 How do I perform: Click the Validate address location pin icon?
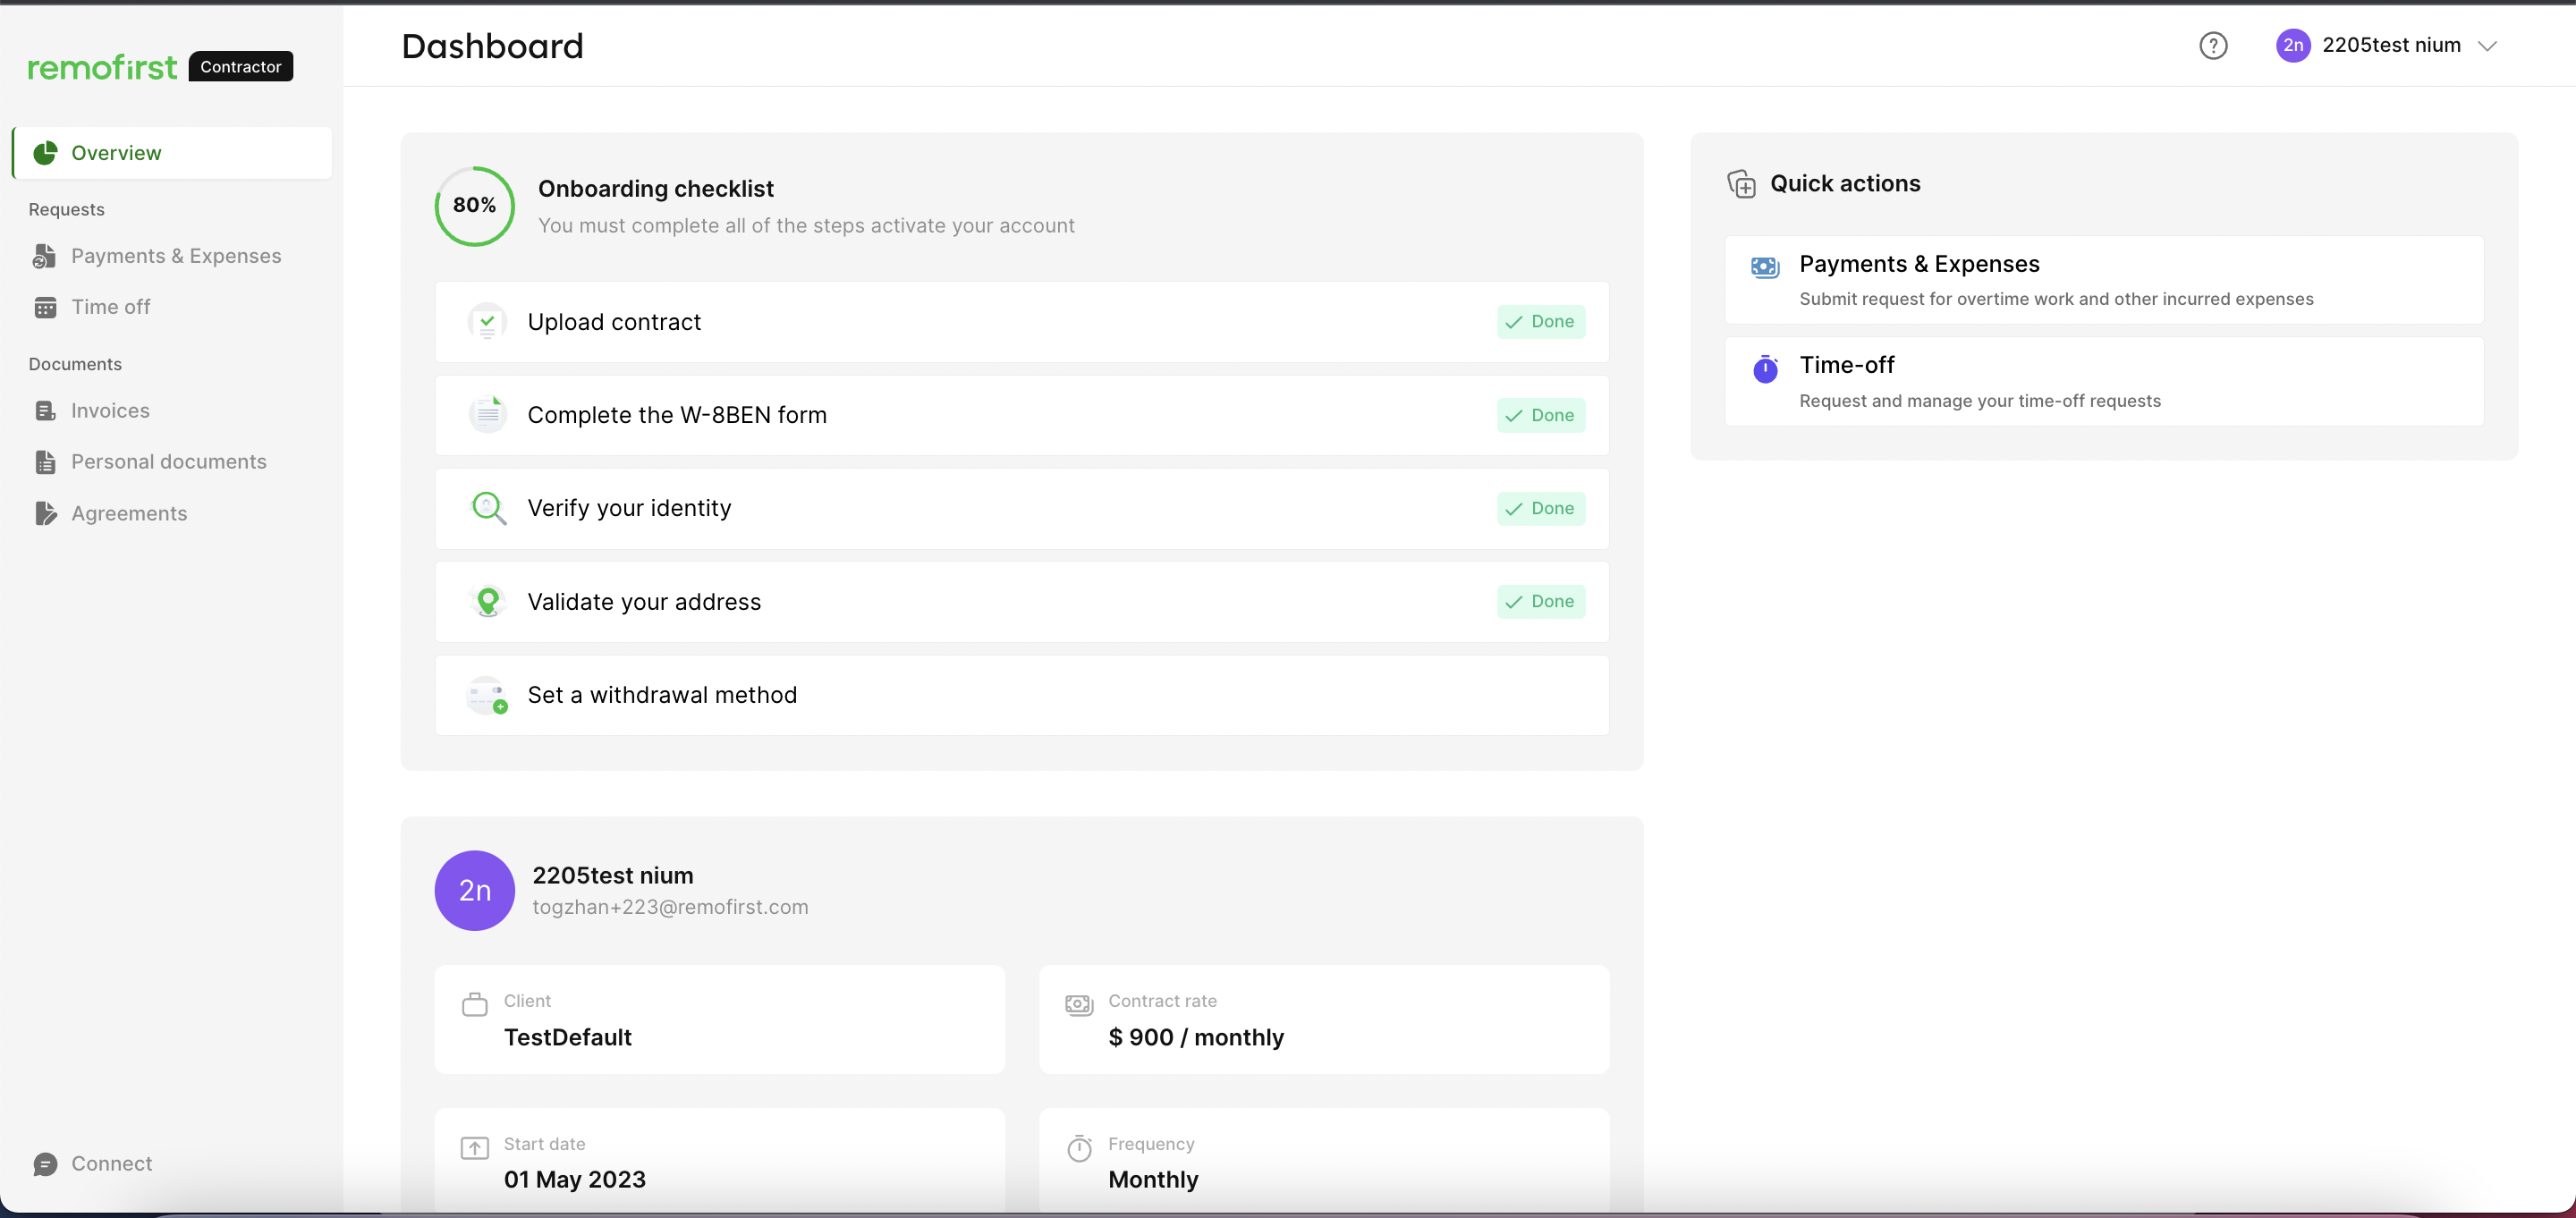click(487, 601)
